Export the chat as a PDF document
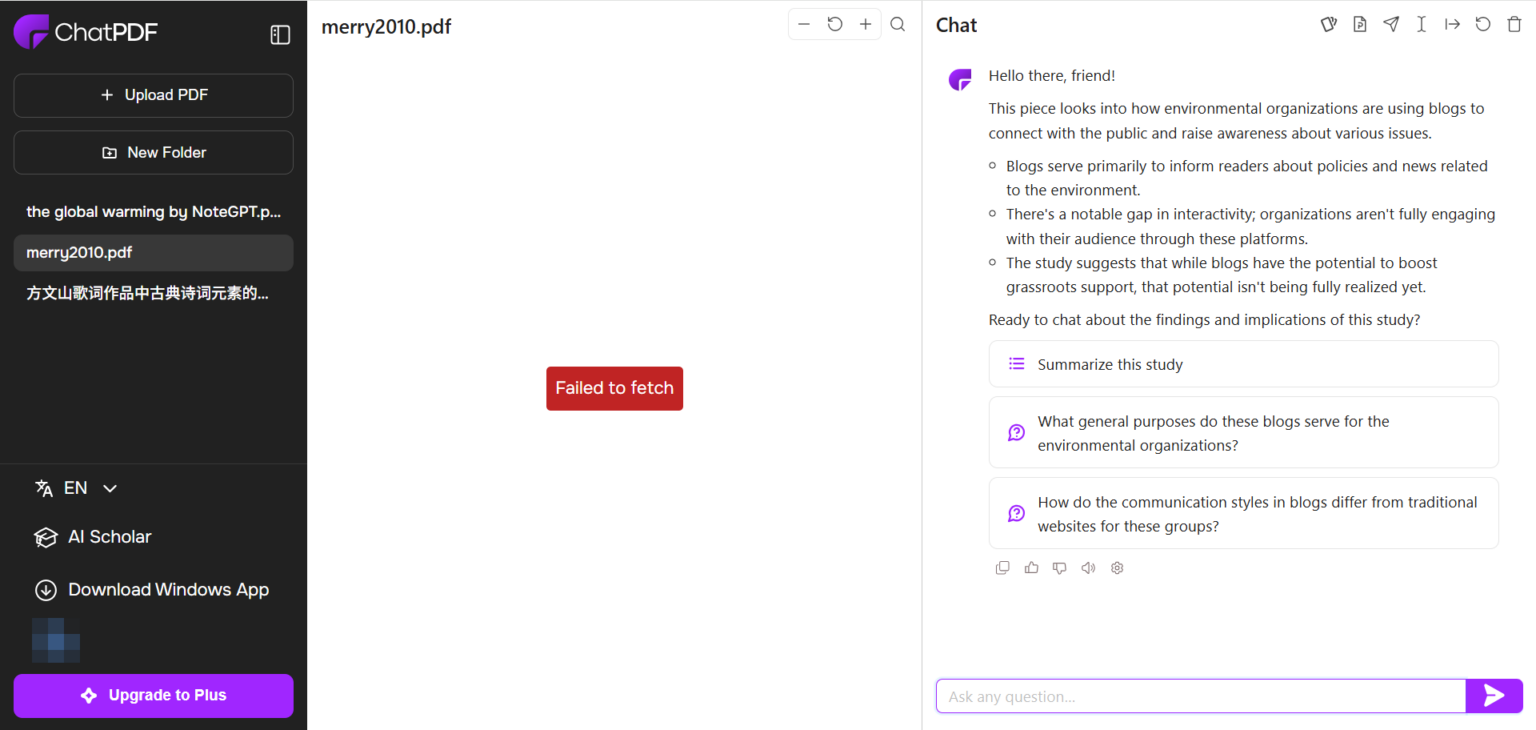This screenshot has width=1536, height=730. point(1359,23)
